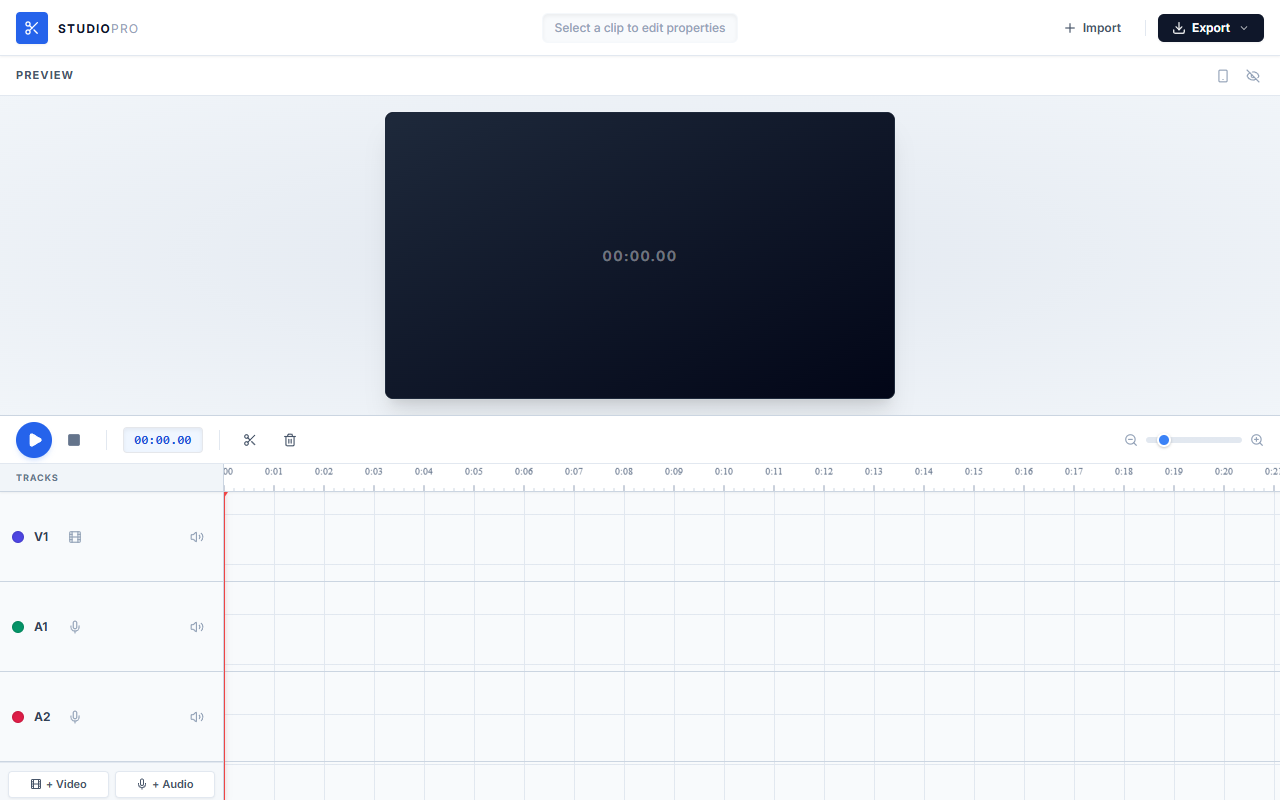Click the 0:18 mark on ruler
This screenshot has height=800, width=1280.
1124,472
